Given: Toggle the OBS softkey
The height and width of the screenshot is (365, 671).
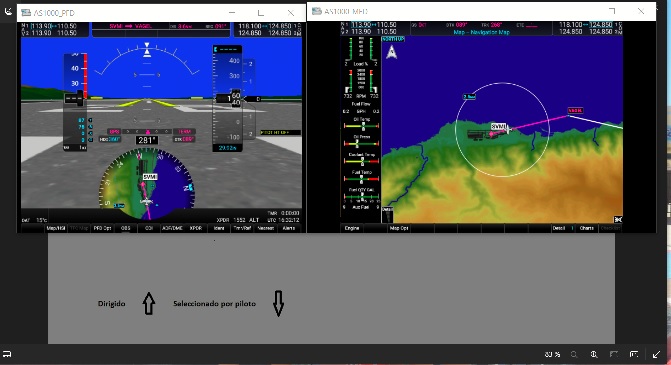Looking at the screenshot, I should [x=125, y=228].
